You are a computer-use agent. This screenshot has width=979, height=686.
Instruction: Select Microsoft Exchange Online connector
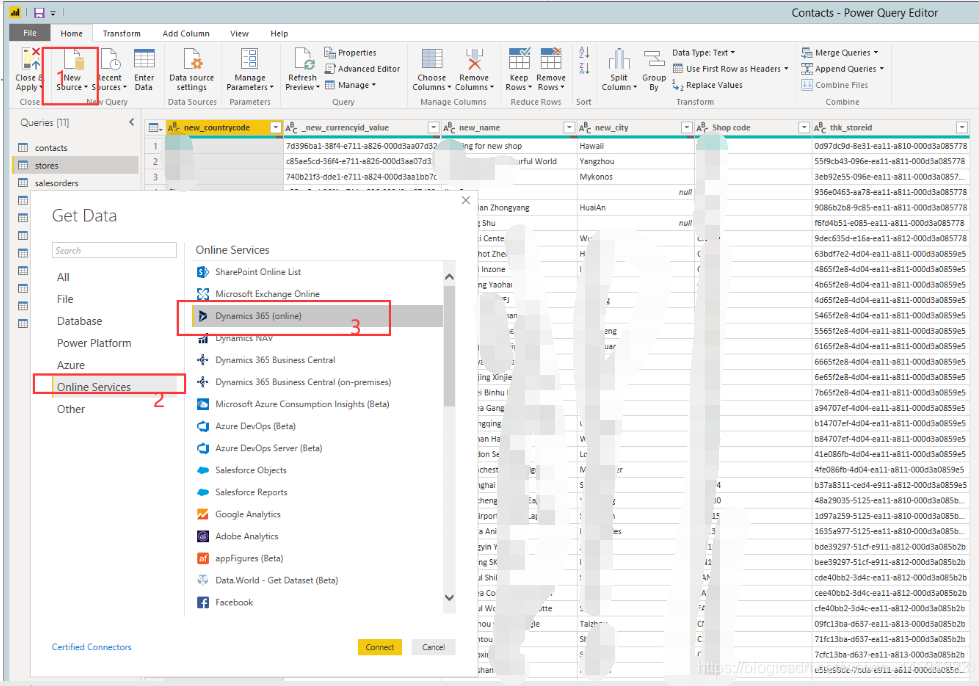[x=317, y=293]
